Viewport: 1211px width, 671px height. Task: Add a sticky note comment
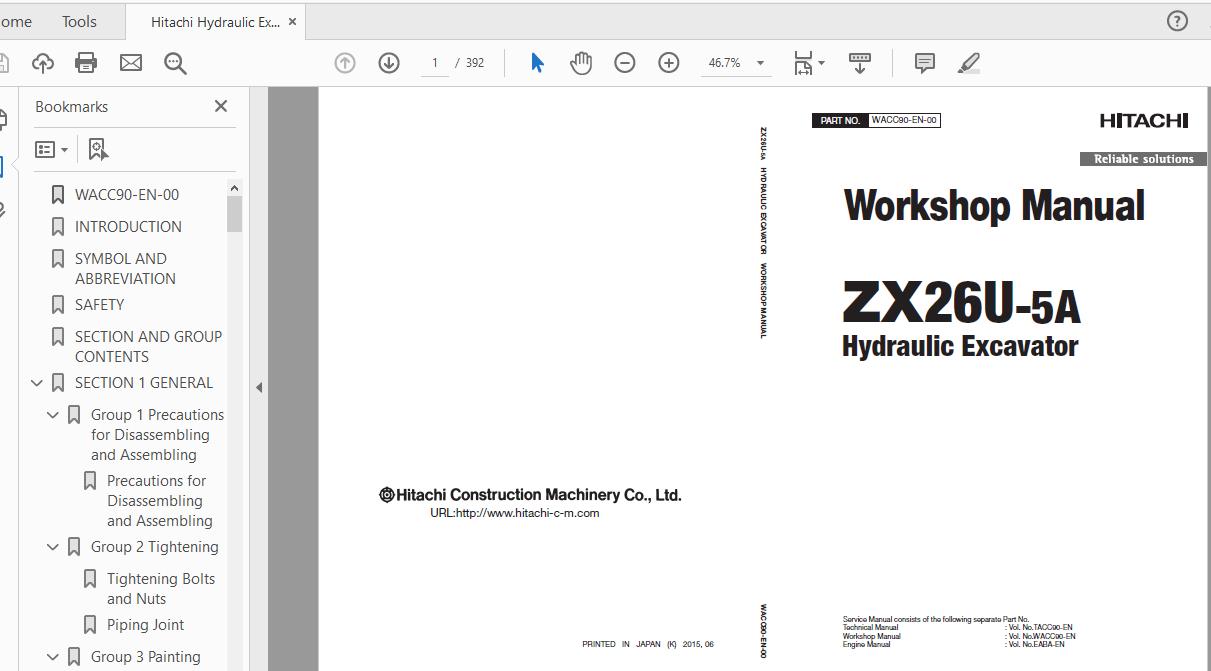pos(925,63)
